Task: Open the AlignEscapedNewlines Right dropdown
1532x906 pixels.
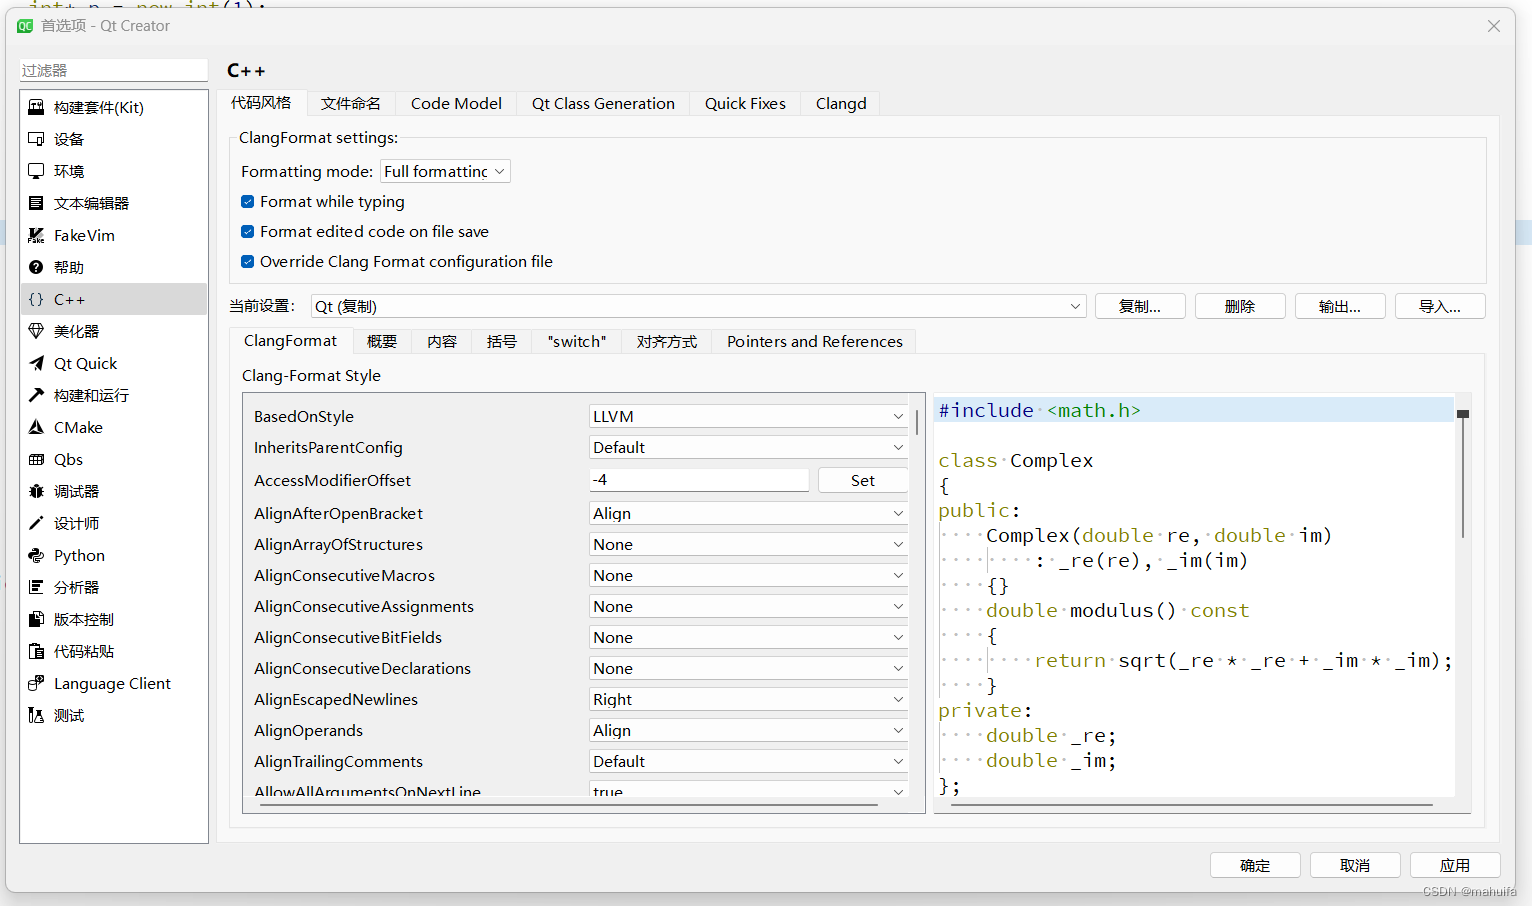Action: point(749,699)
